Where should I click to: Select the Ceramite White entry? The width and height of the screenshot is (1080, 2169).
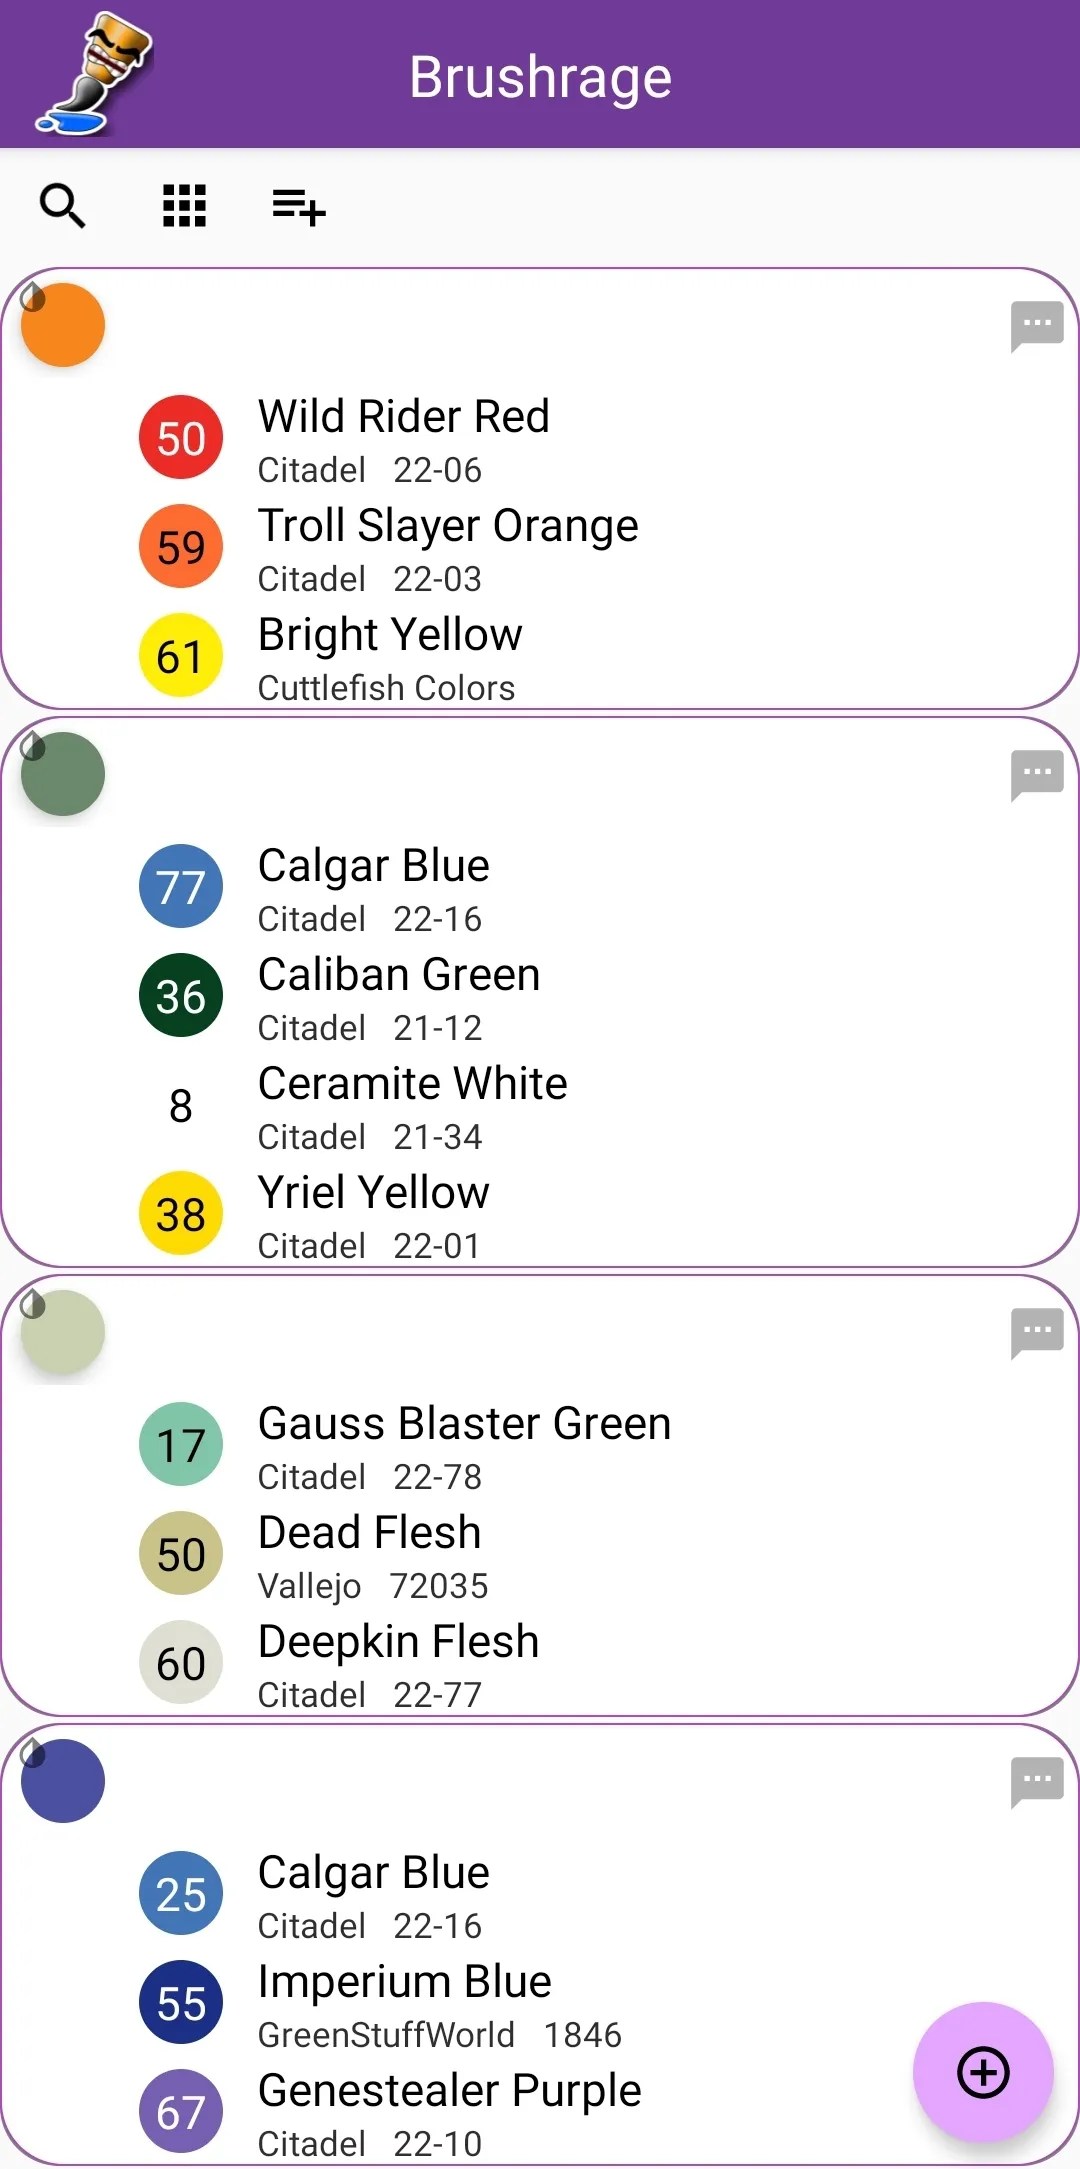(412, 1104)
